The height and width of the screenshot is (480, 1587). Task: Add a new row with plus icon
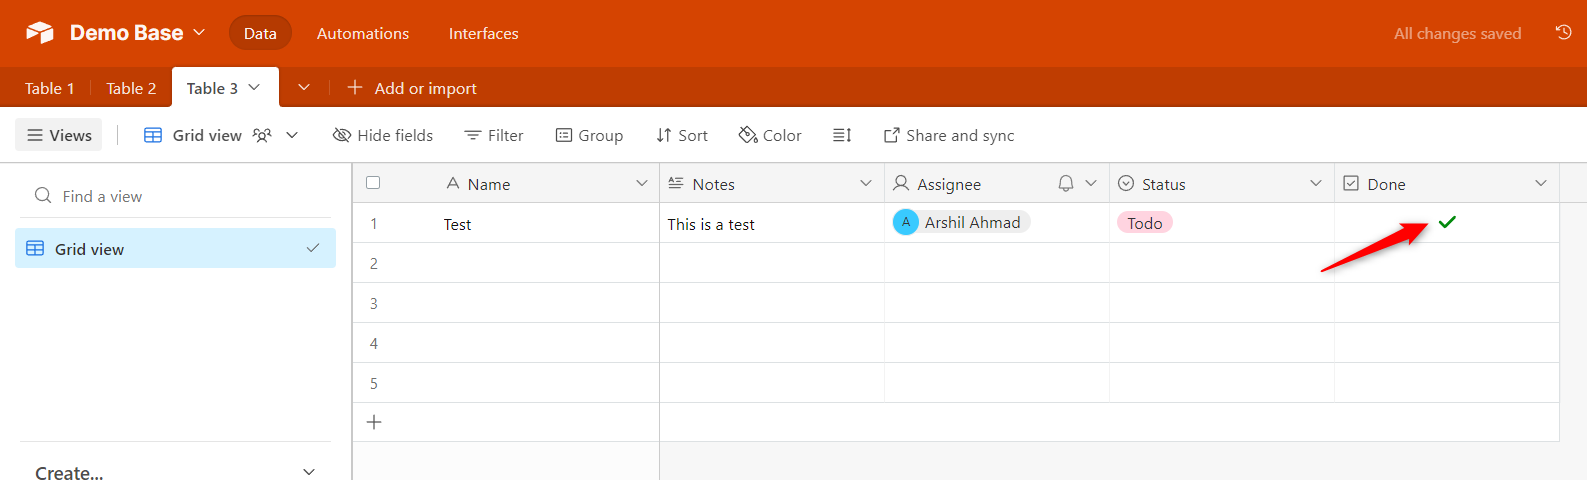pyautogui.click(x=374, y=422)
